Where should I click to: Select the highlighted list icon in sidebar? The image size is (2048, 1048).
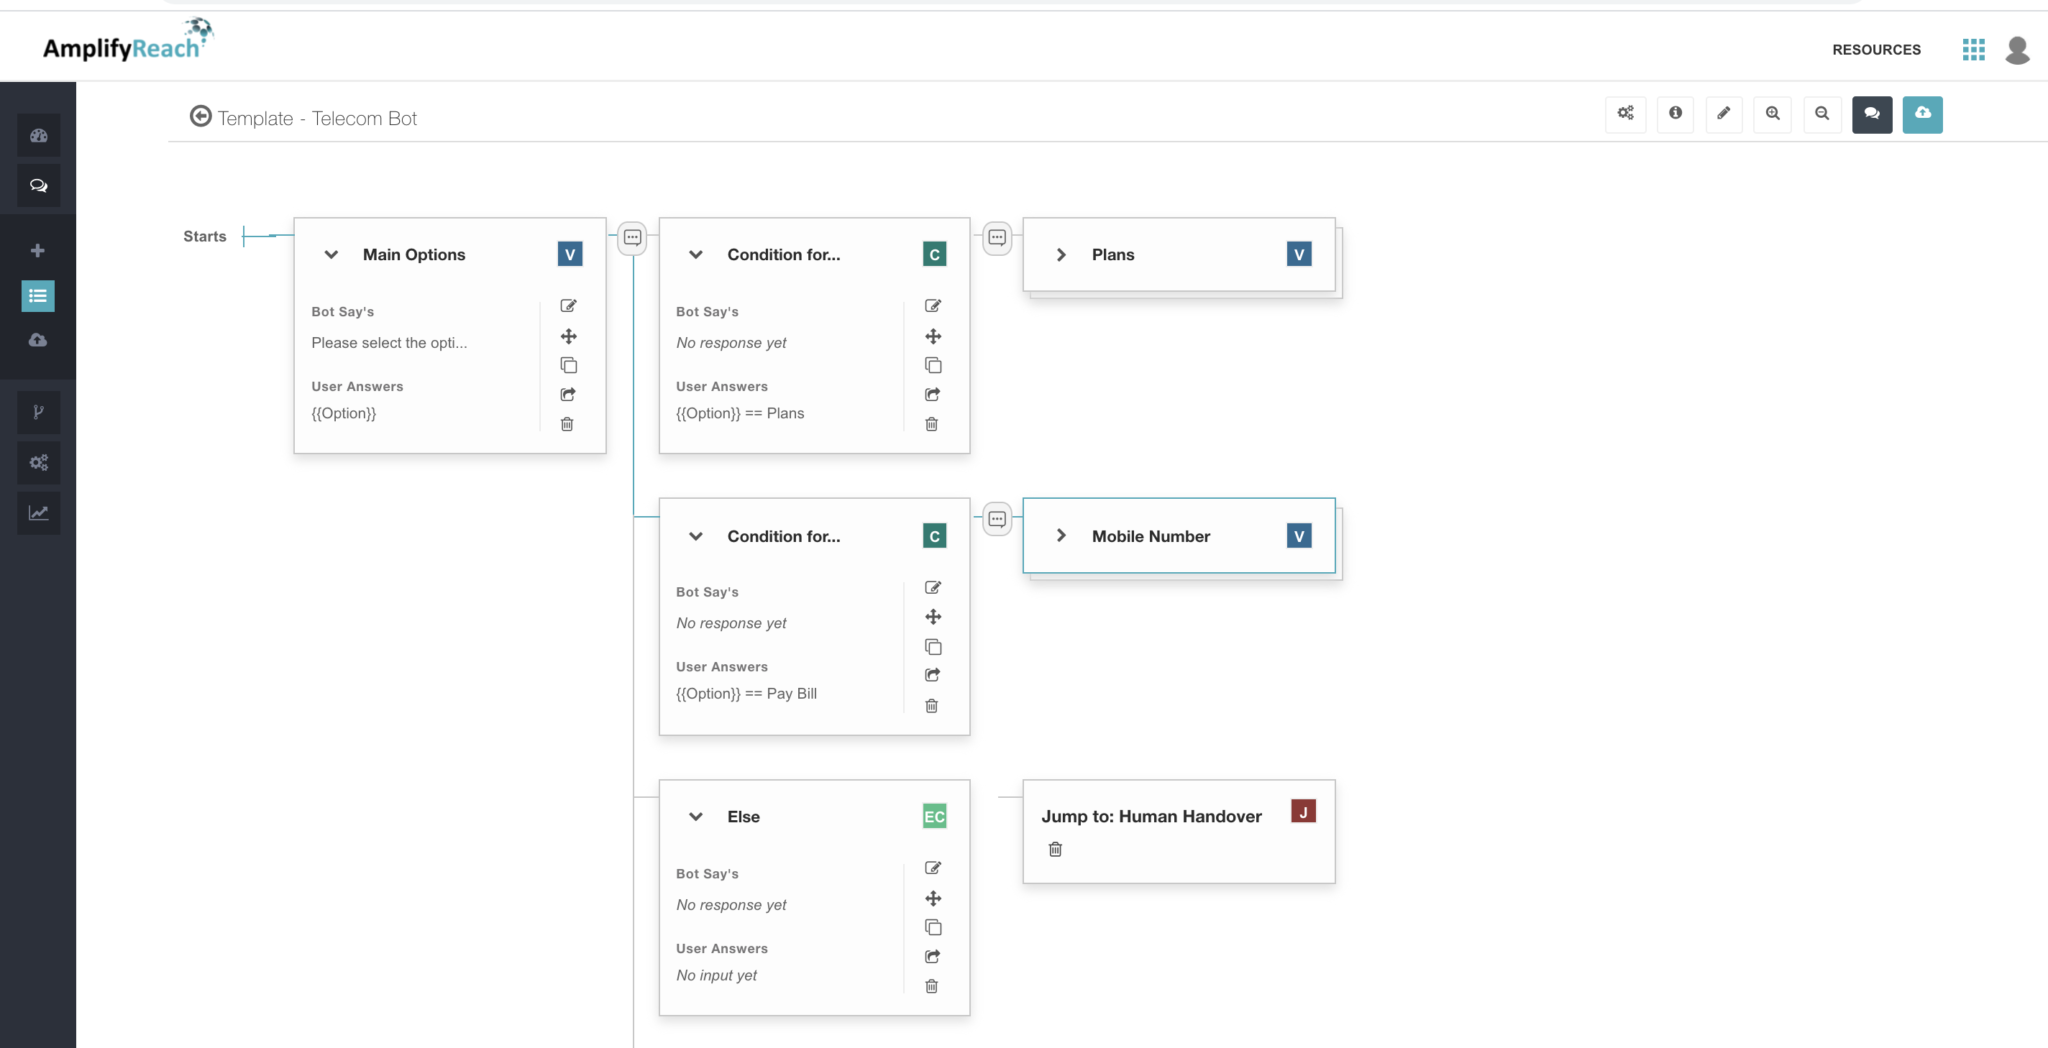(x=38, y=296)
